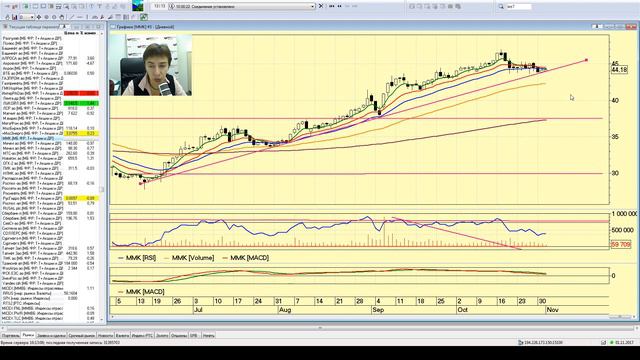
Task: Select the MMK [RSI] legend entry
Action: (137, 258)
